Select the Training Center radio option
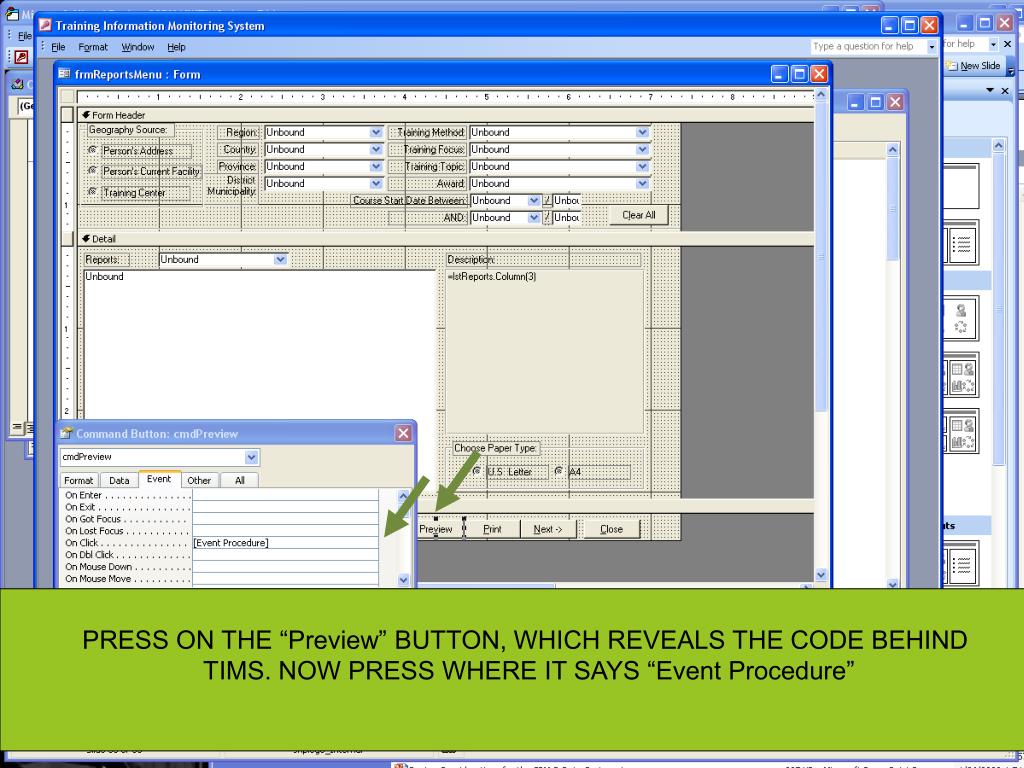The image size is (1024, 768). [x=93, y=192]
